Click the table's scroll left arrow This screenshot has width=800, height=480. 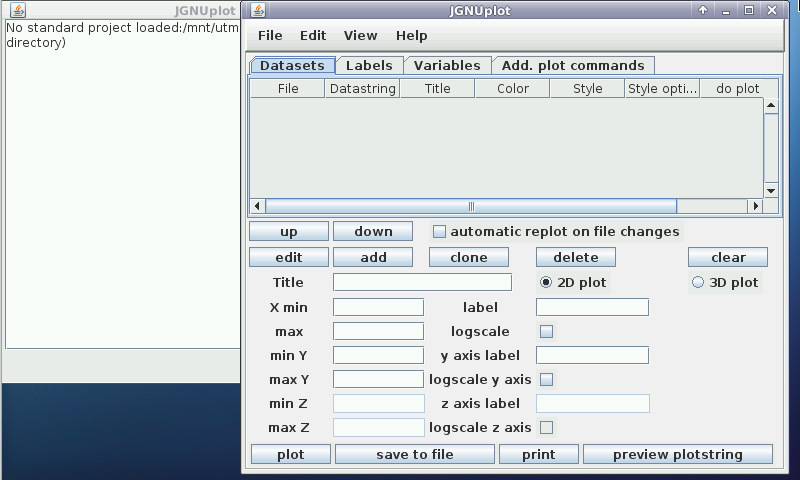tap(257, 206)
